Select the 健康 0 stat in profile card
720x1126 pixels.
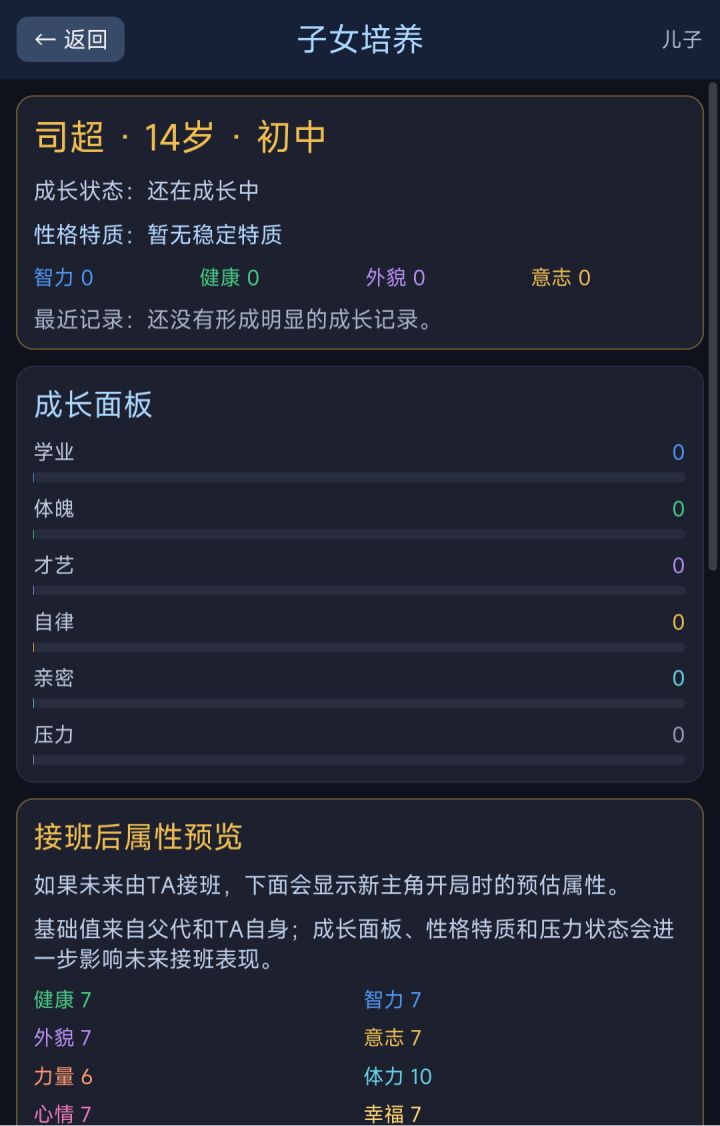click(x=229, y=277)
